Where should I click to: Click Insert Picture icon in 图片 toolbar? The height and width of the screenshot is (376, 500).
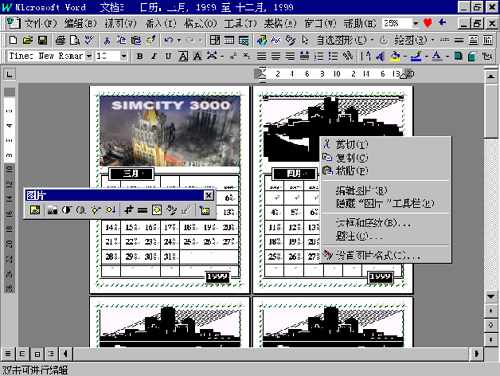coord(35,210)
